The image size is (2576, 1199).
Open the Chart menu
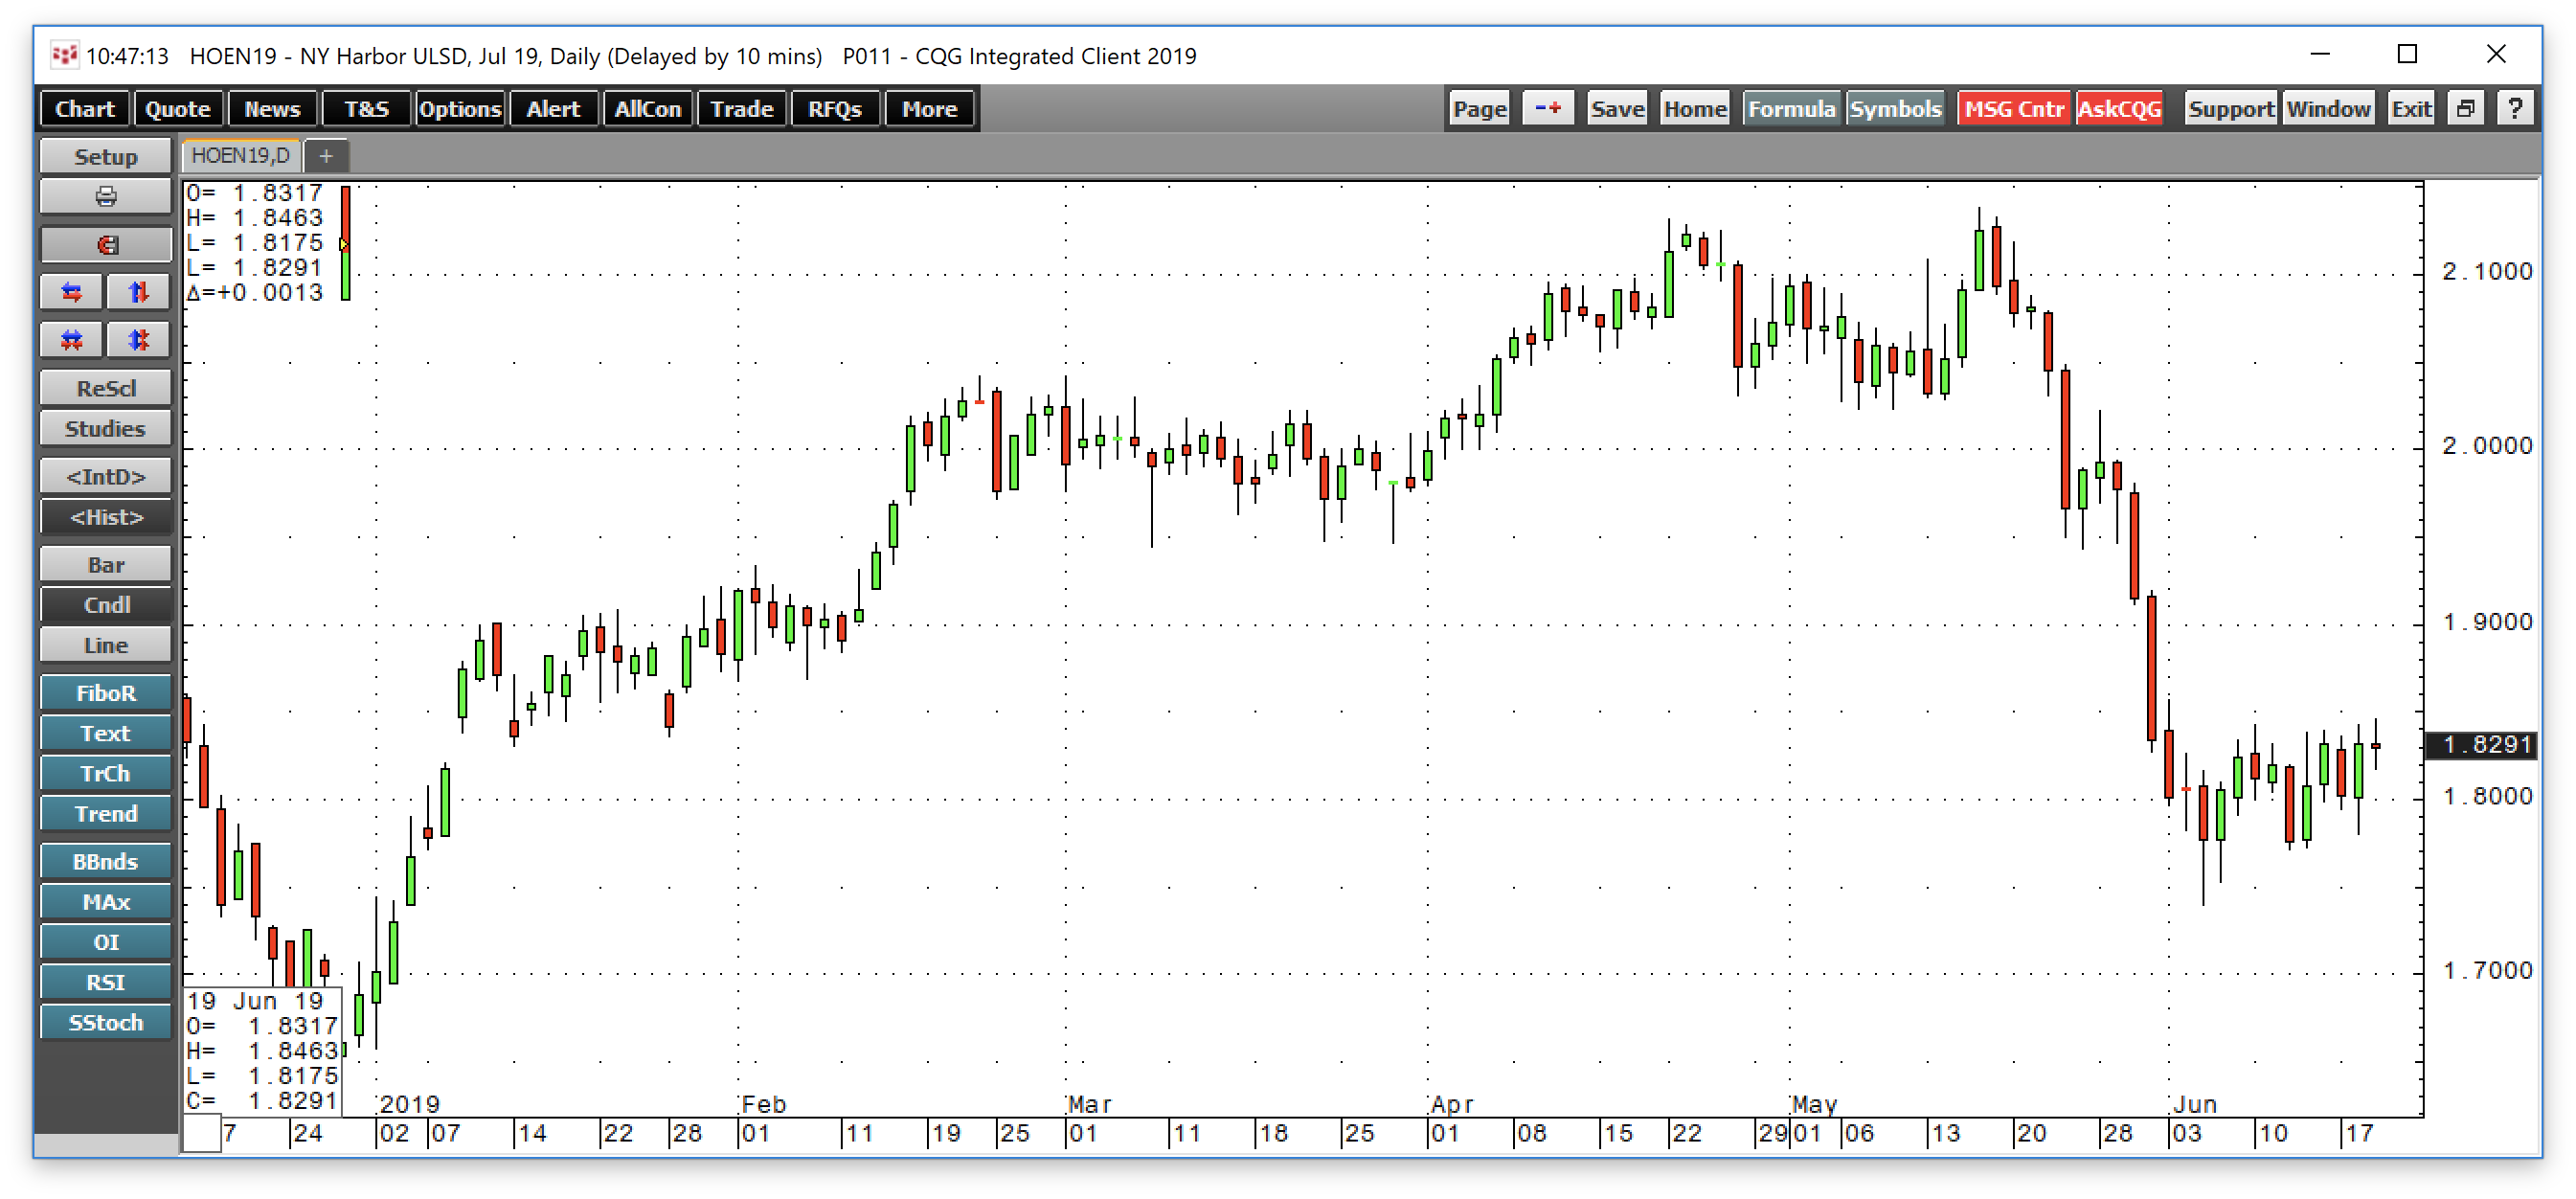85,108
